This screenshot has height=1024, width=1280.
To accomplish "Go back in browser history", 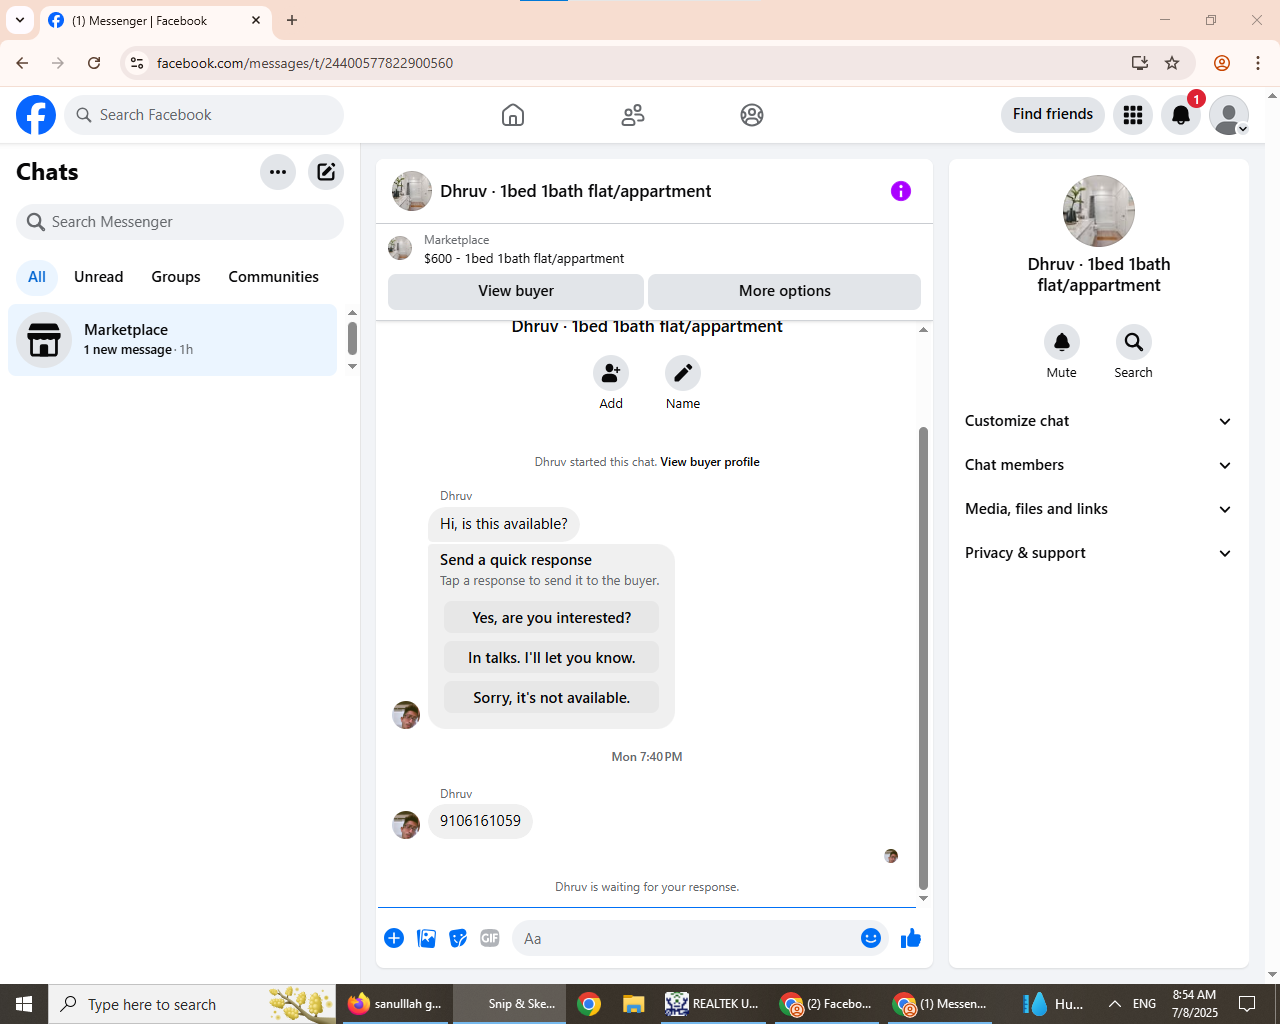I will 22,63.
